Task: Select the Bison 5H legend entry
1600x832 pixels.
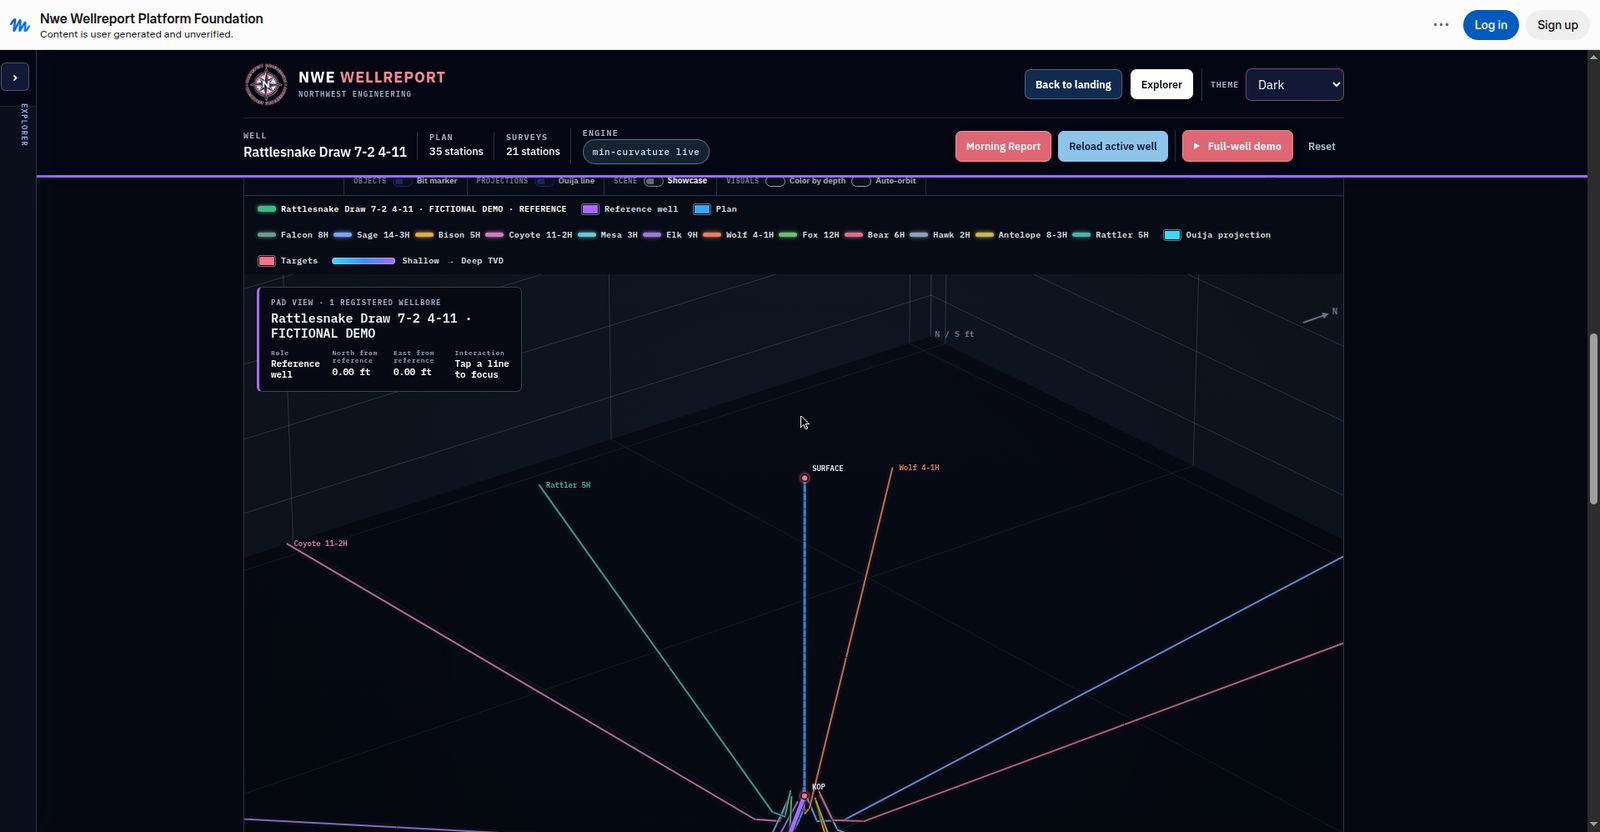Action: pos(448,235)
